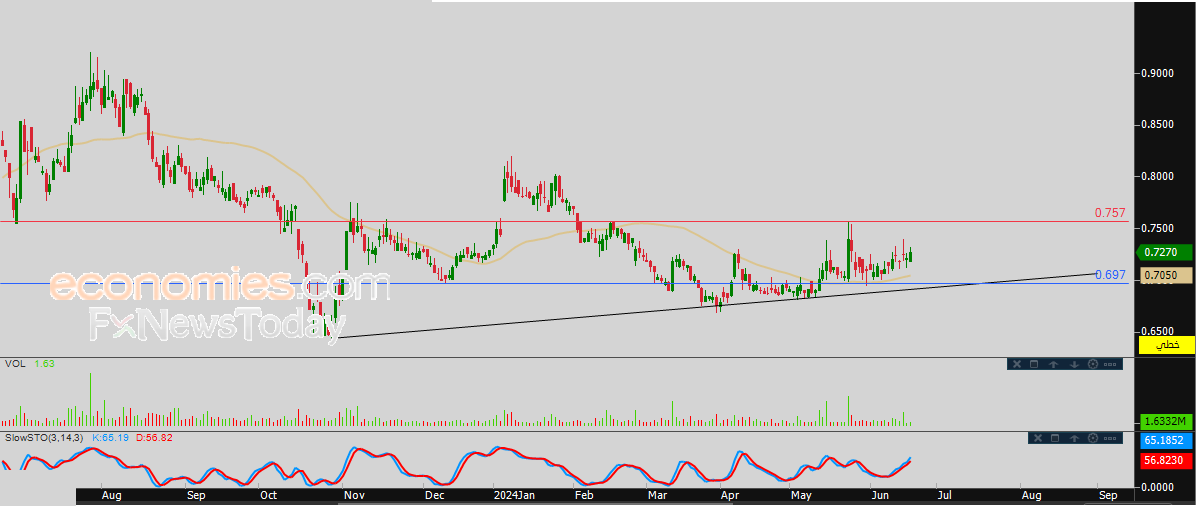
Task: Select the red 0.757 resistance level label
Action: pyautogui.click(x=1110, y=213)
